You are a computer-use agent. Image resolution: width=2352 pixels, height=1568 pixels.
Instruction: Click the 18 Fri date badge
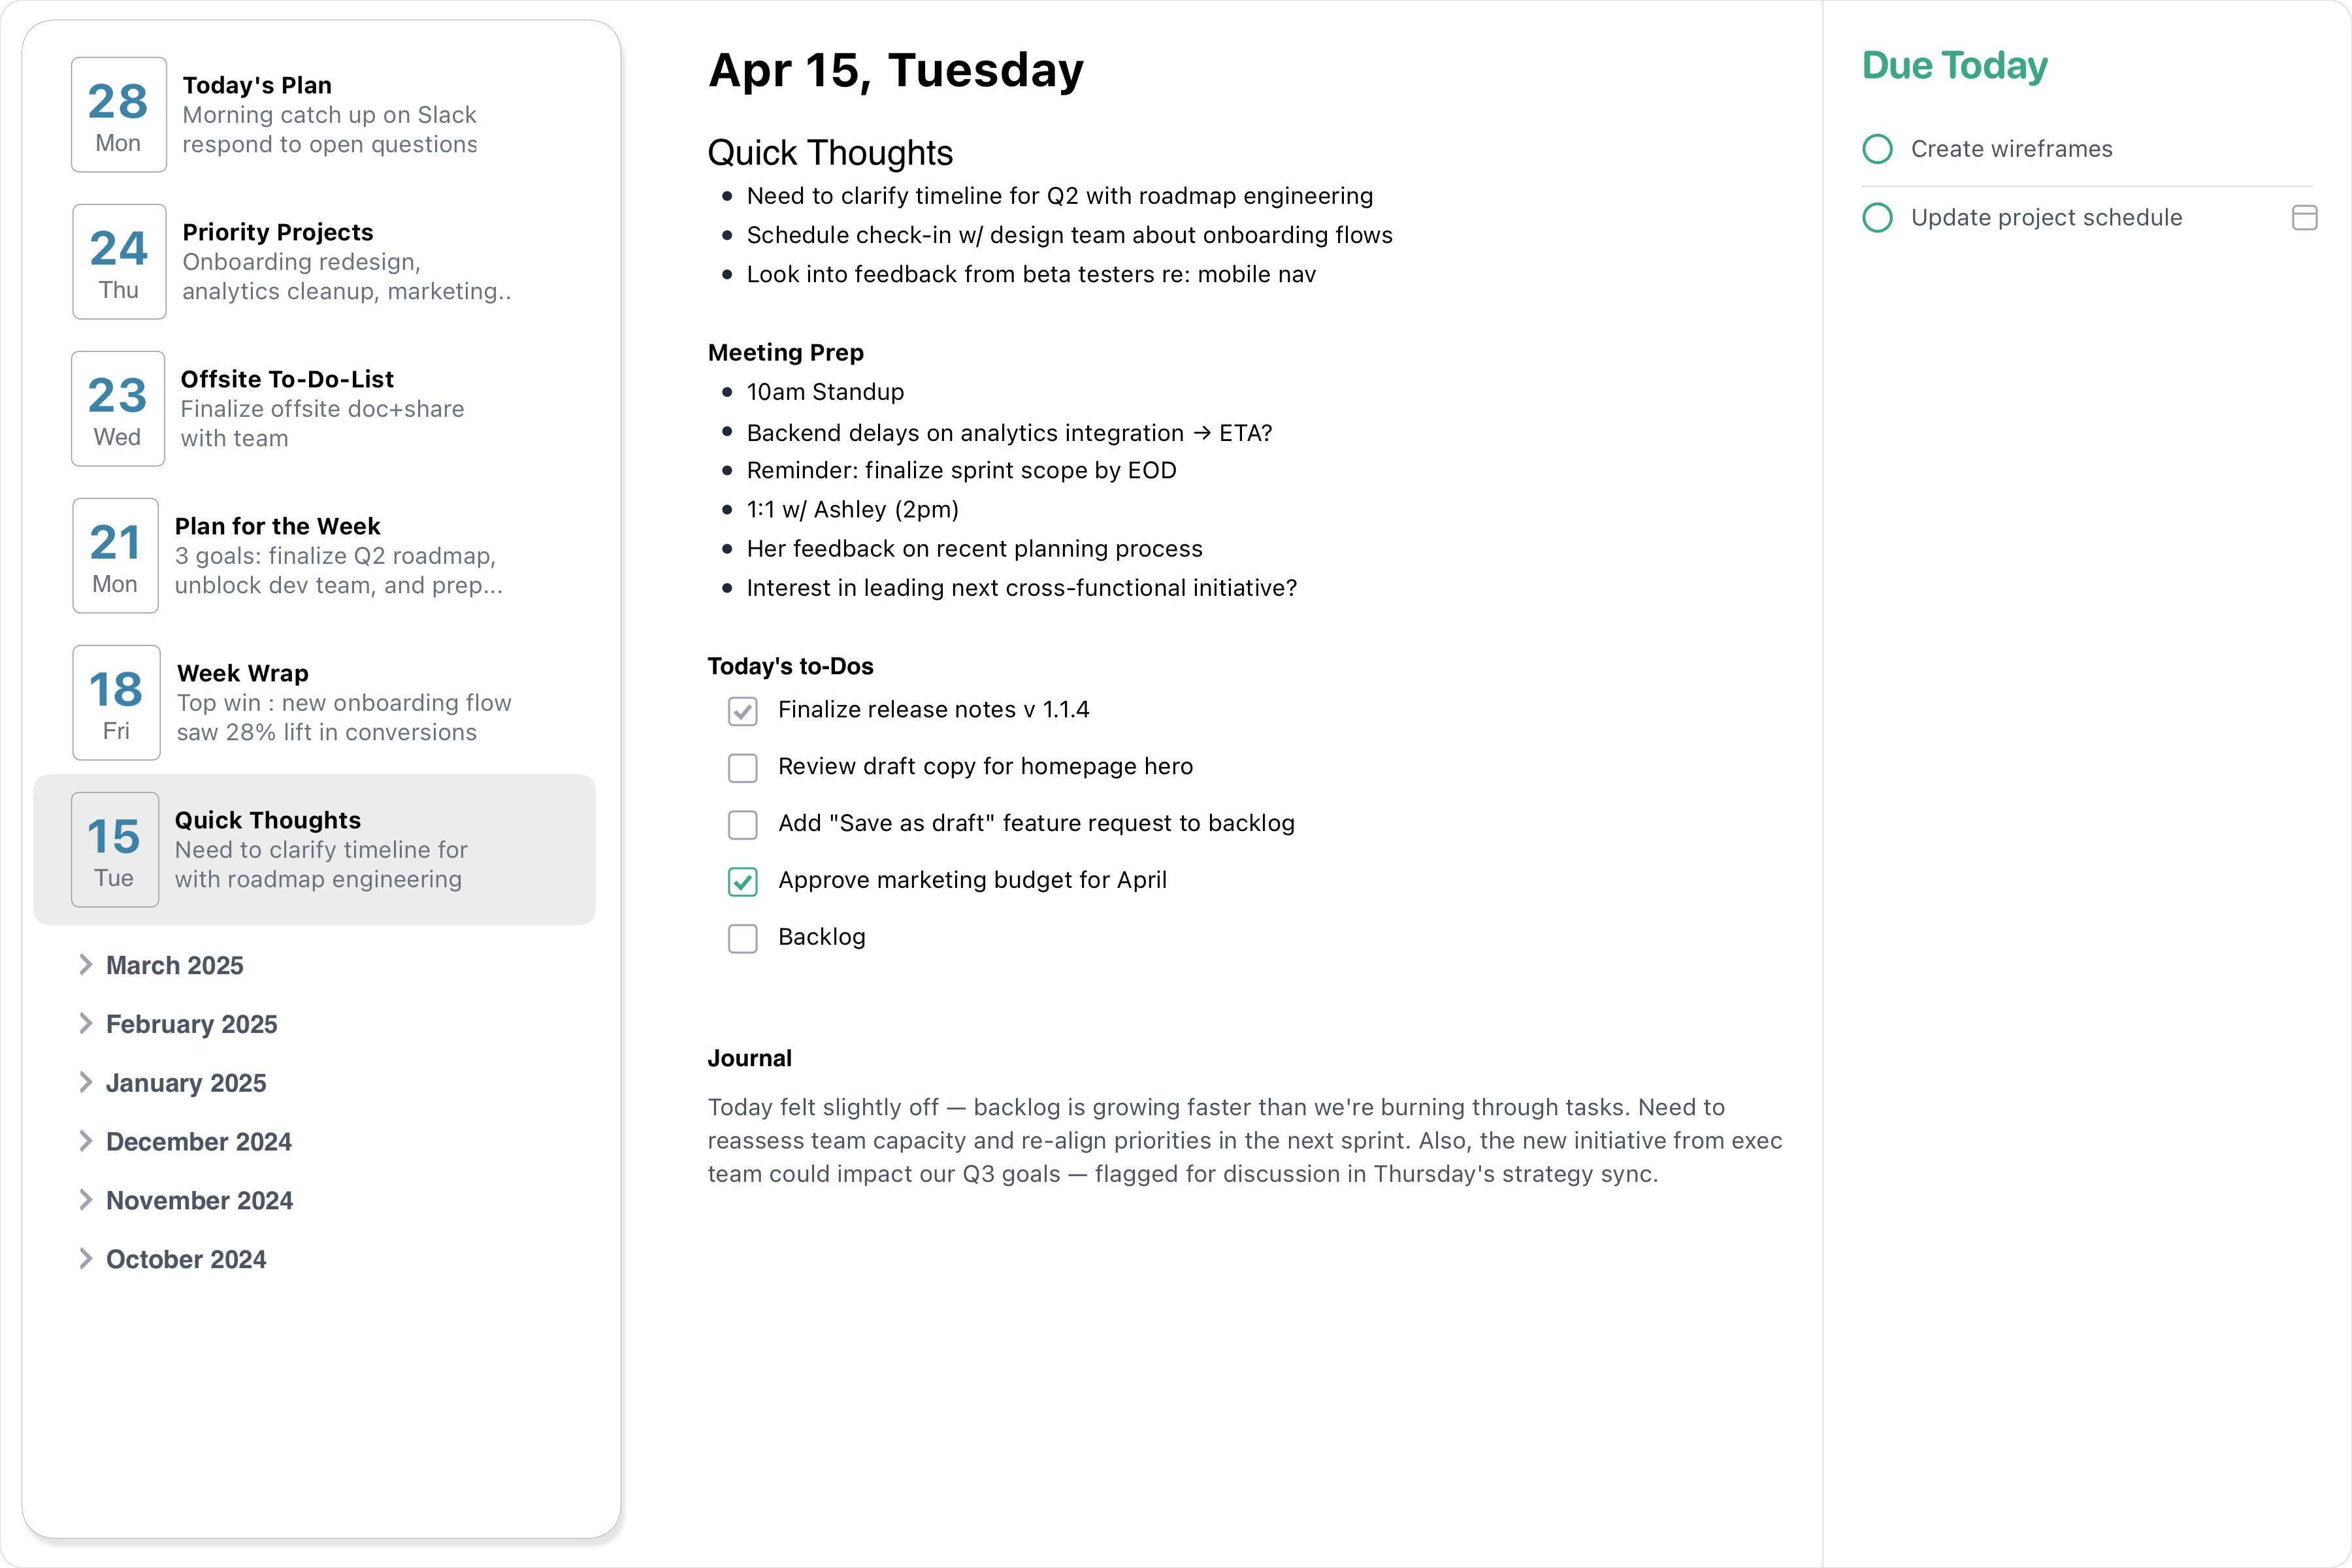115,702
